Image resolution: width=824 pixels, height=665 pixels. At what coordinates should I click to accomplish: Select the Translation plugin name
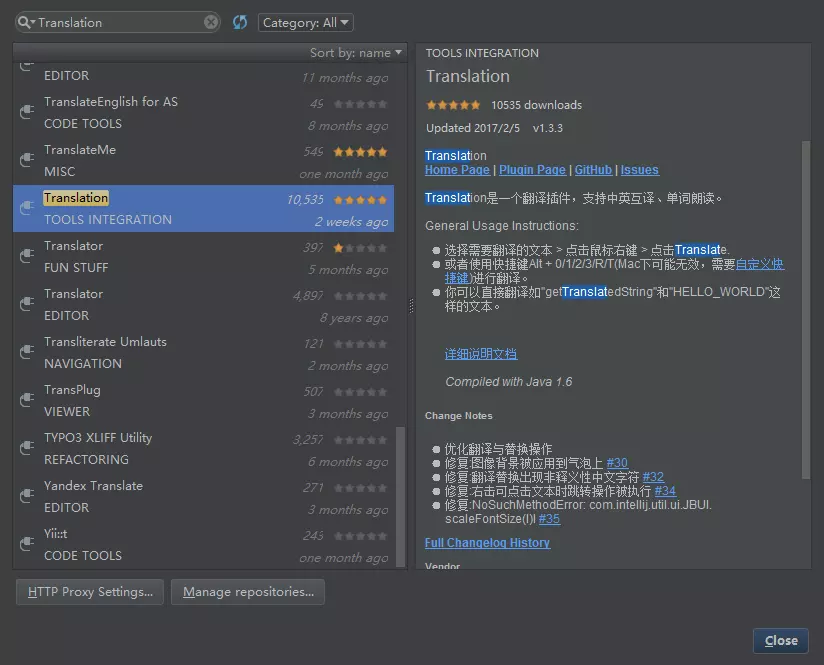[x=76, y=198]
